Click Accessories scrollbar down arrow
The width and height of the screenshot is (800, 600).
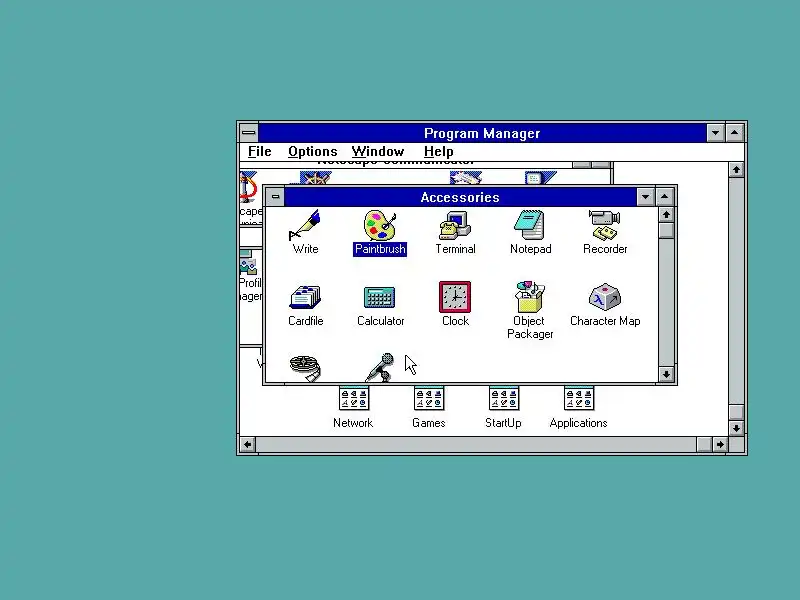(666, 374)
